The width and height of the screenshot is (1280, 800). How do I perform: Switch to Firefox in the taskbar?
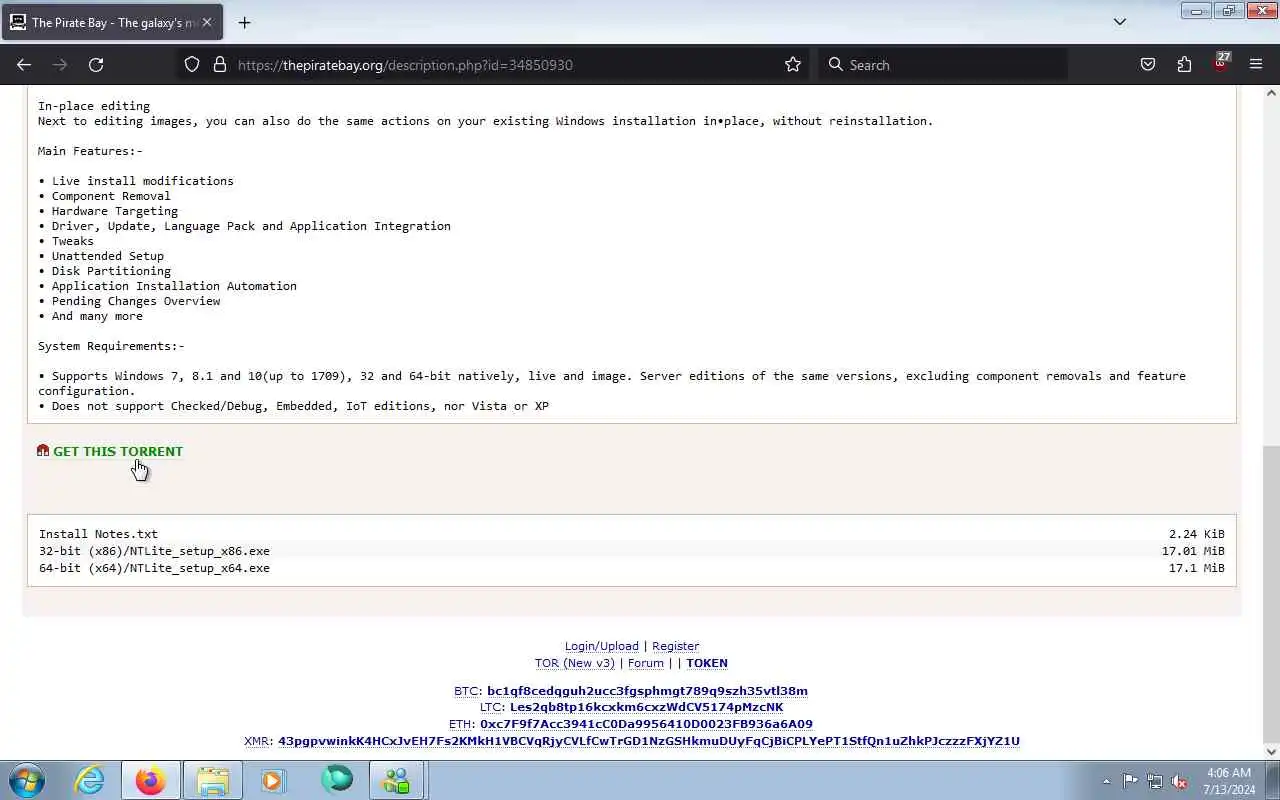point(151,780)
